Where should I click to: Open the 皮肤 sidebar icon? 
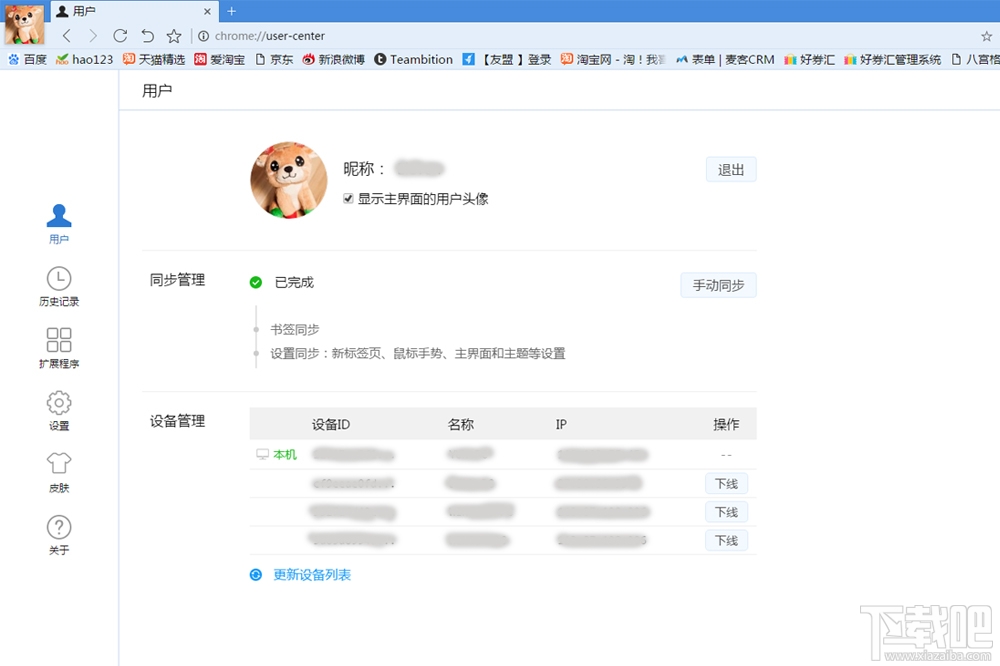tap(58, 470)
